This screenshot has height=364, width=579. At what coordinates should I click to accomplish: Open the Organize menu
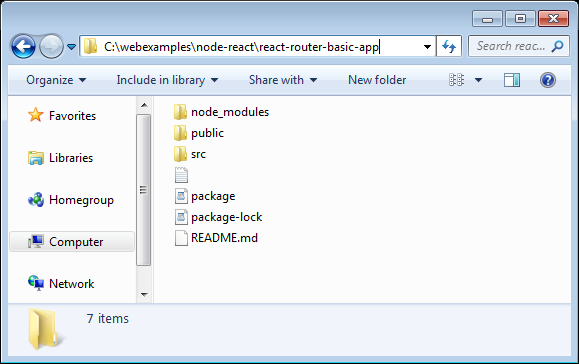pyautogui.click(x=56, y=80)
